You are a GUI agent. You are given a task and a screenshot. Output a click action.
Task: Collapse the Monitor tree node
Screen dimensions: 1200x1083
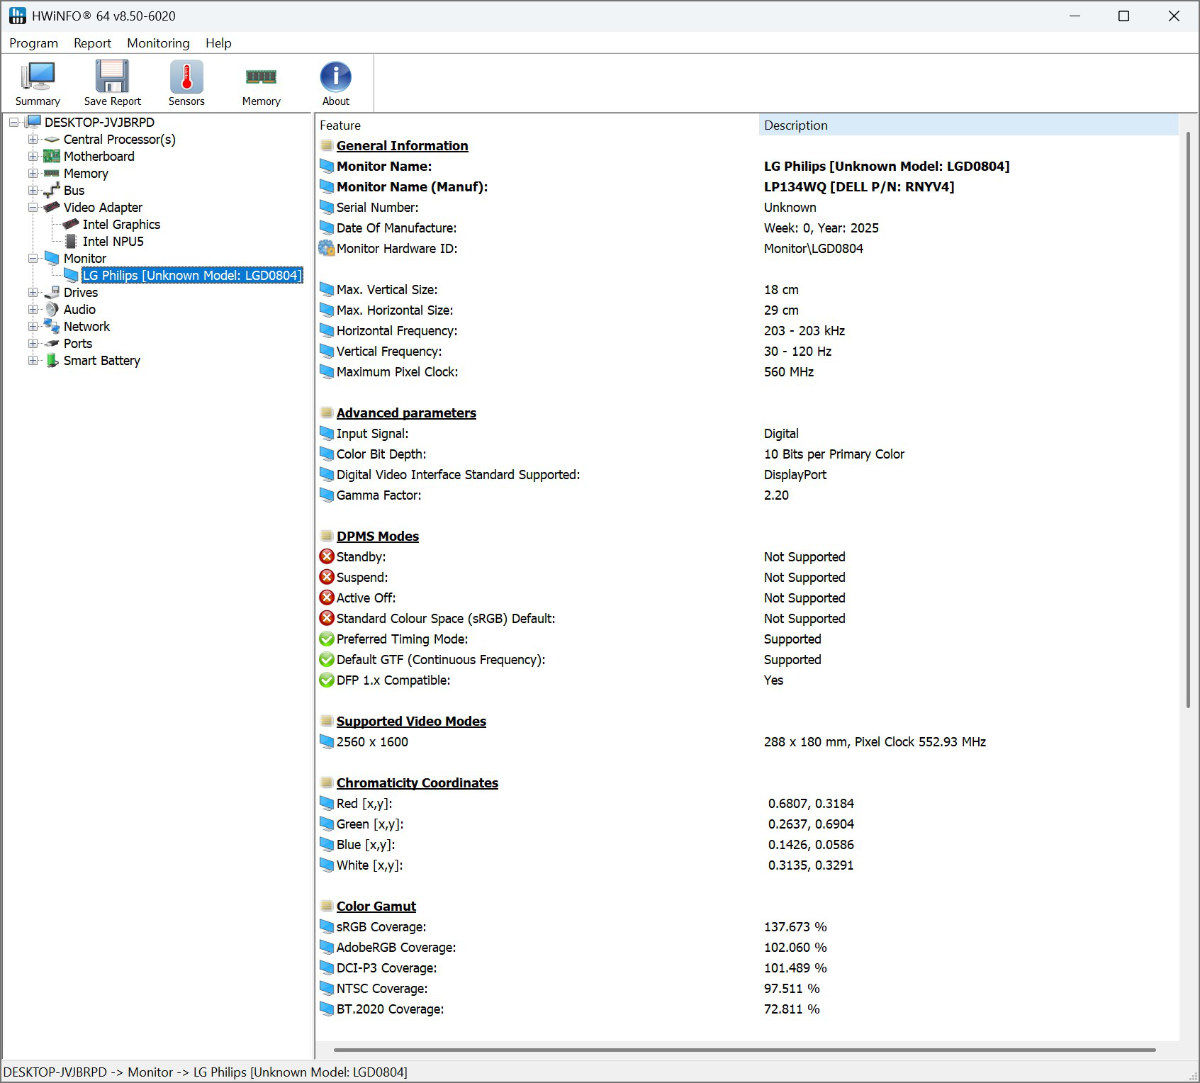(33, 259)
